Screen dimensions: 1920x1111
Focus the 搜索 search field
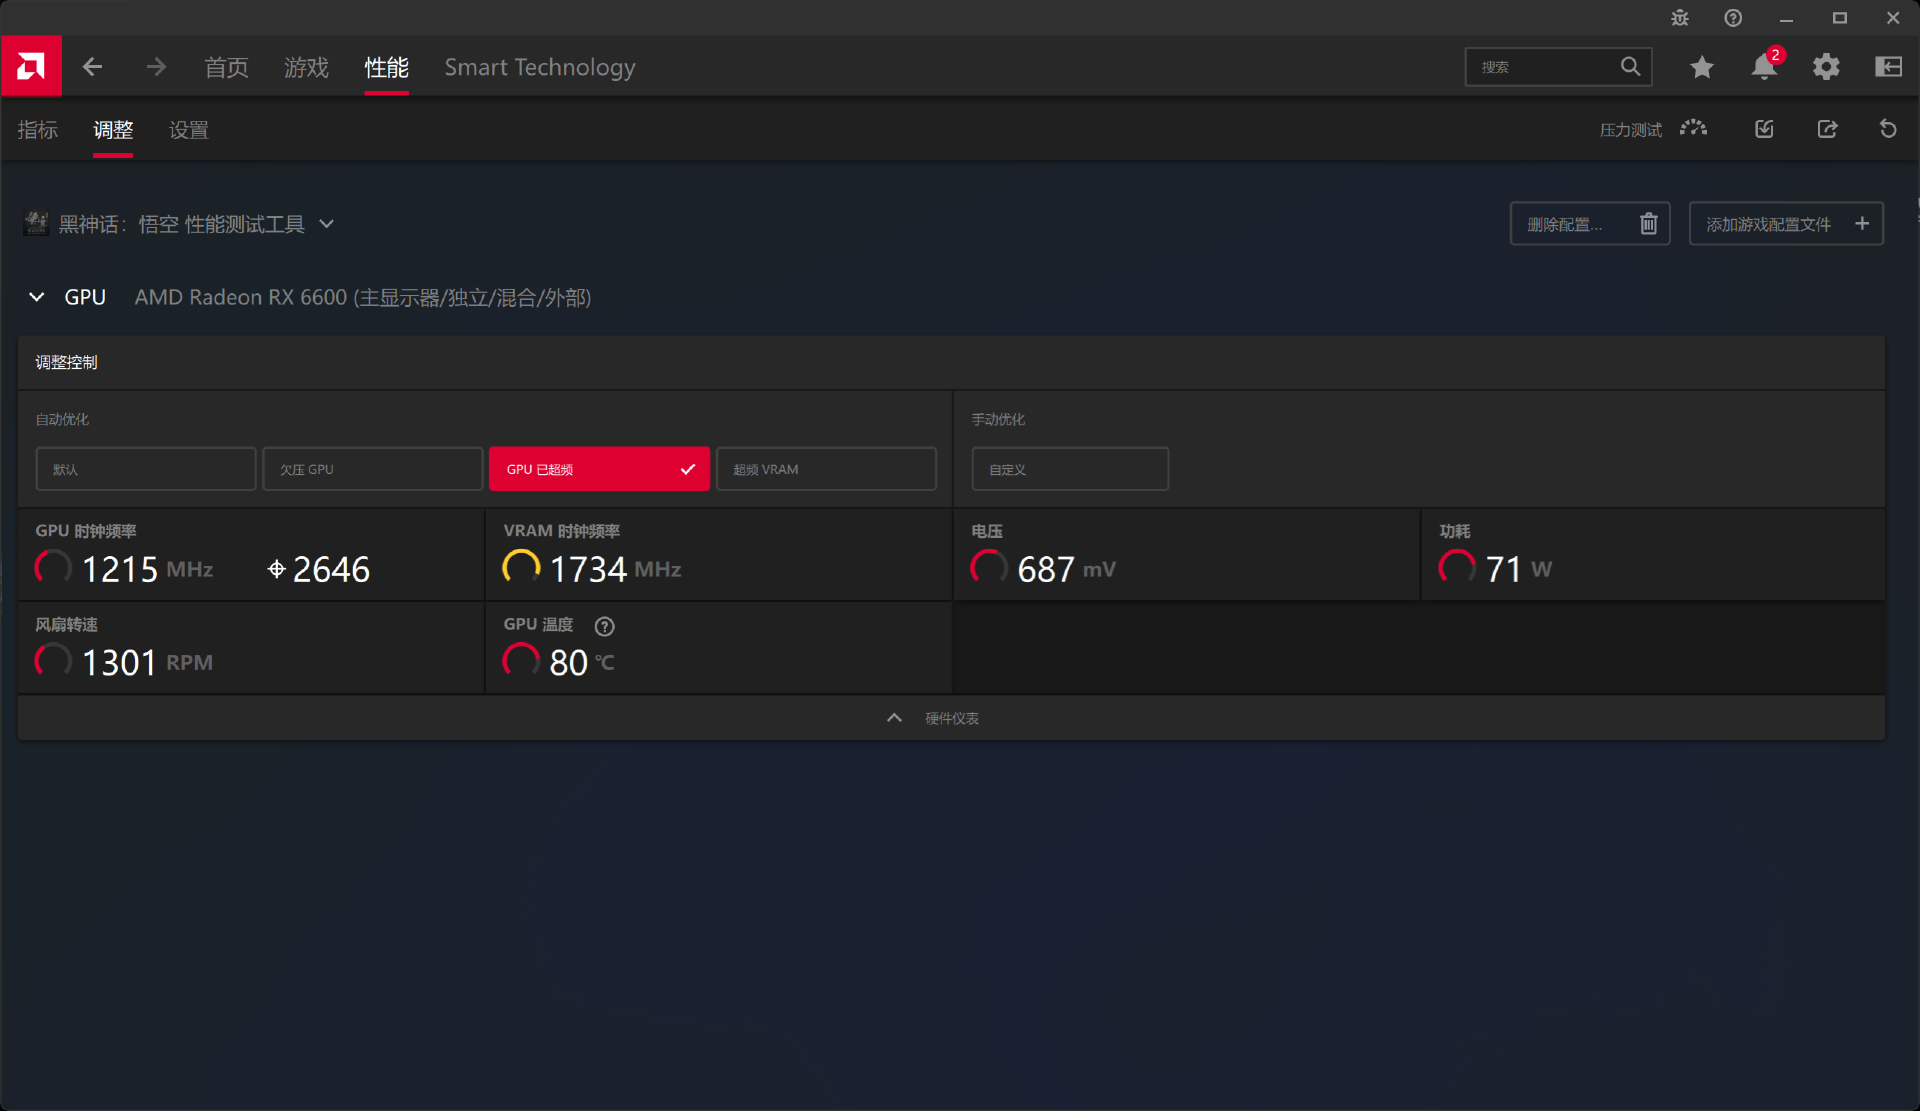pos(1558,67)
